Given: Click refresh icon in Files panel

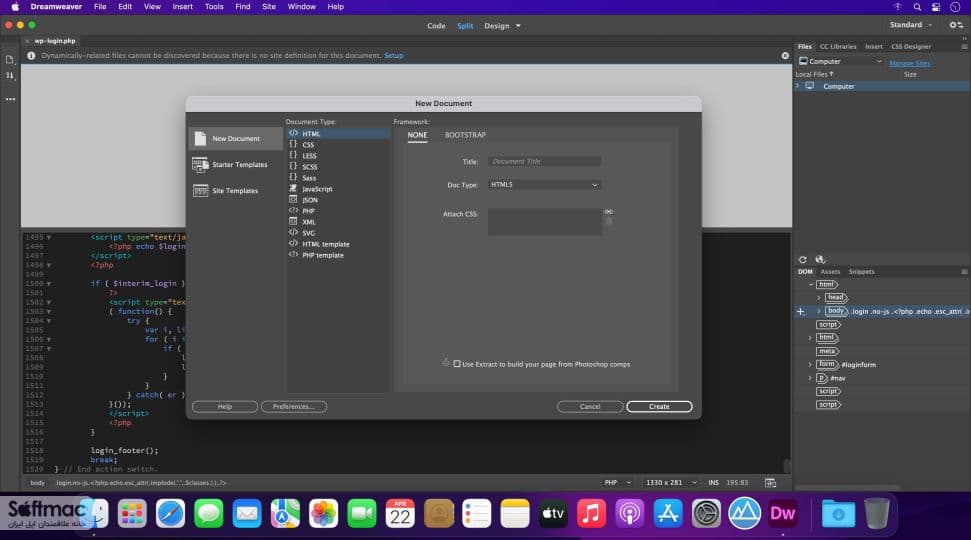Looking at the screenshot, I should (x=803, y=259).
